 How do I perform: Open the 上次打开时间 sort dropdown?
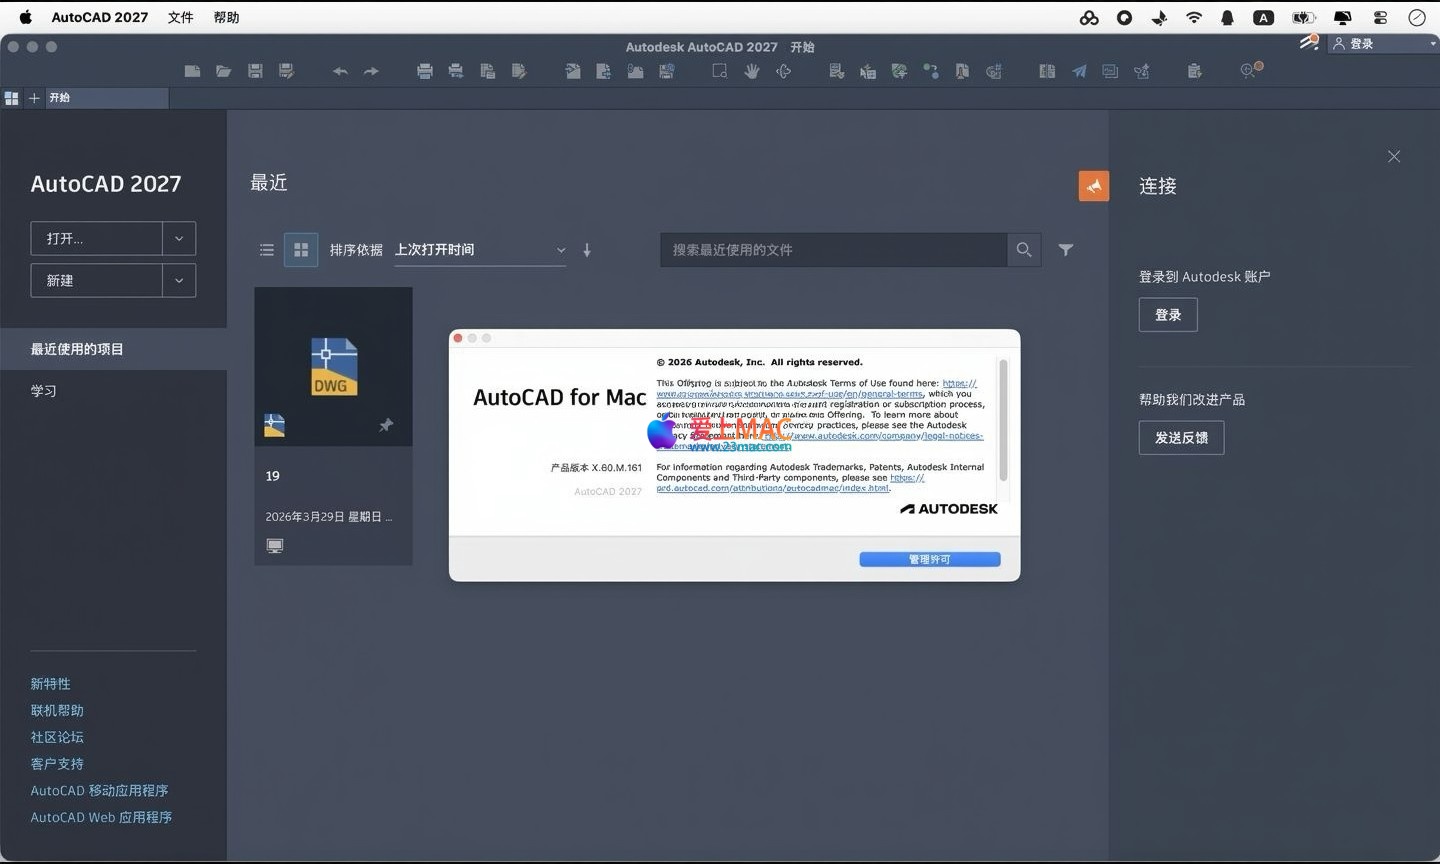[480, 250]
